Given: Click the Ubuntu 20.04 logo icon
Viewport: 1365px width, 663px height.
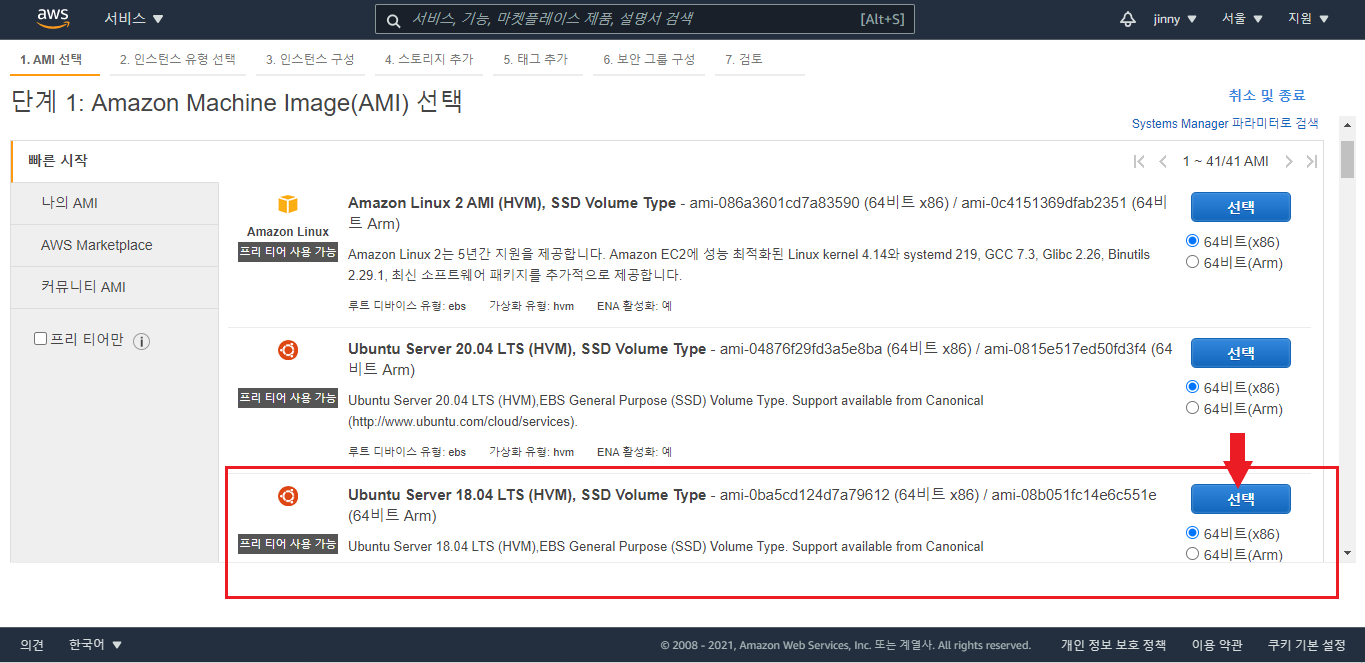Looking at the screenshot, I should click(288, 350).
